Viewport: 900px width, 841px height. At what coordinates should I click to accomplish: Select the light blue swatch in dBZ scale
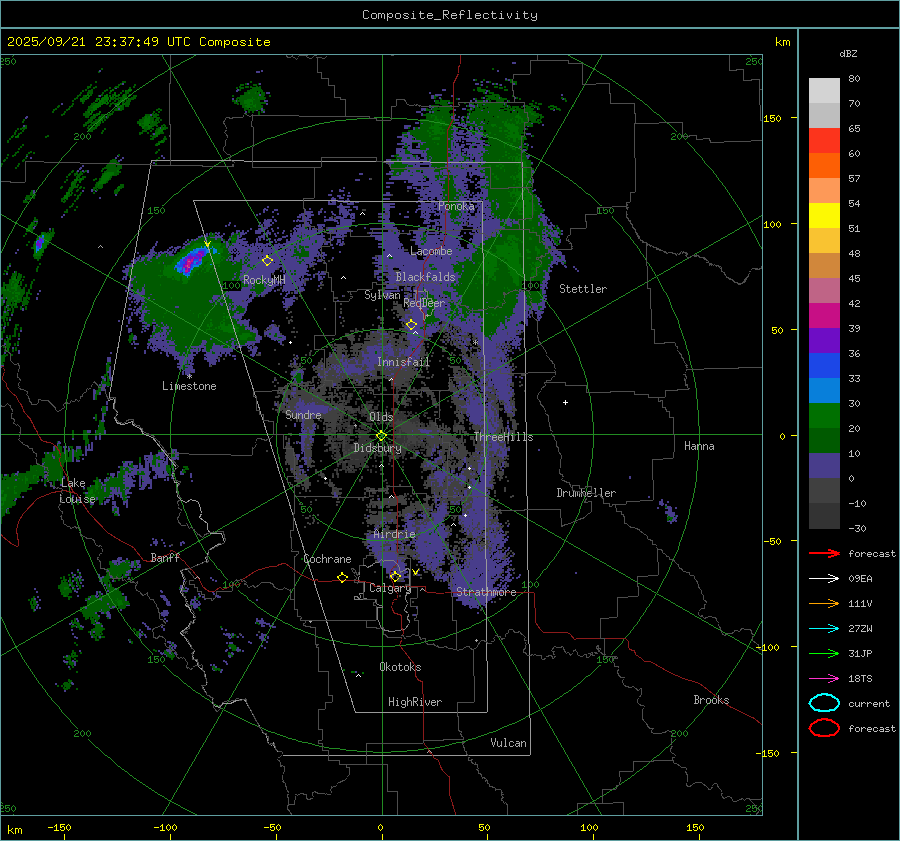point(824,391)
